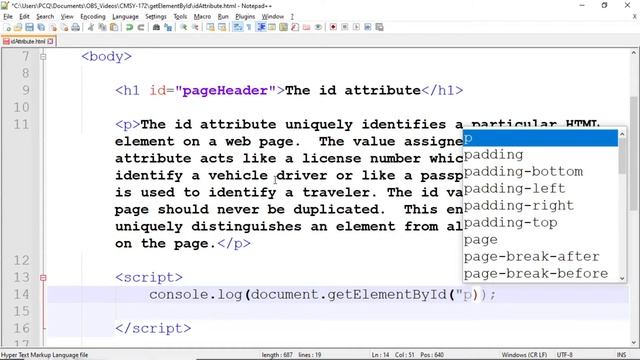Open the Plugins menu
This screenshot has width=640, height=360.
tap(245, 17)
